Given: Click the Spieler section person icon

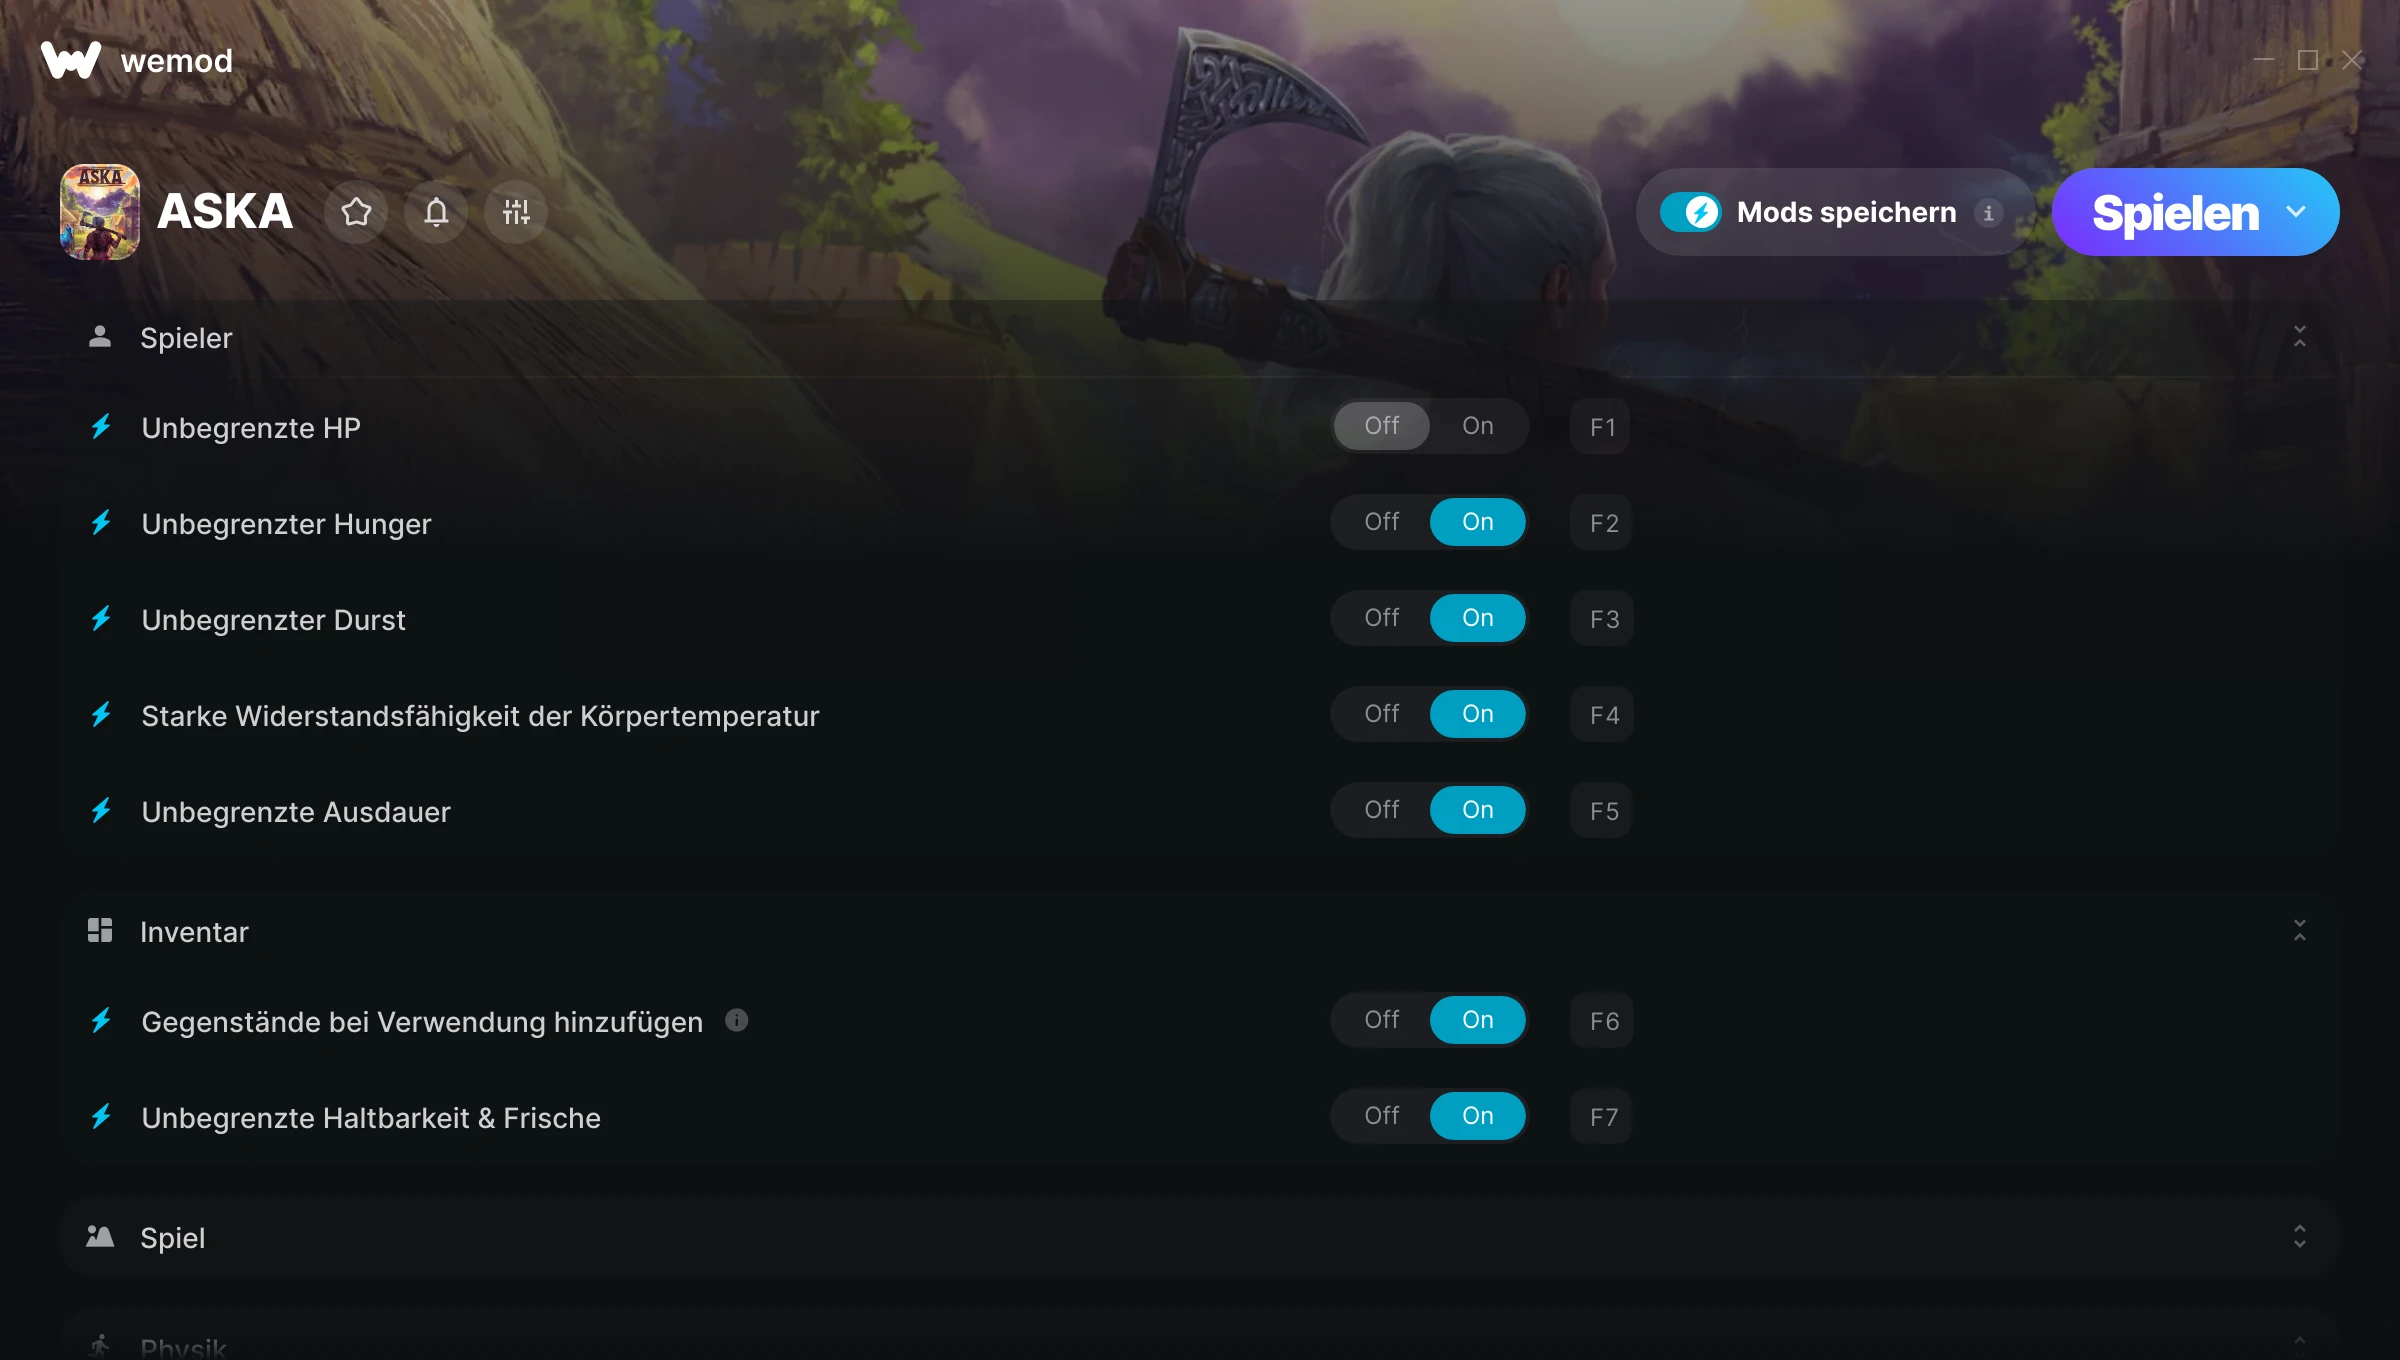Looking at the screenshot, I should tap(100, 337).
